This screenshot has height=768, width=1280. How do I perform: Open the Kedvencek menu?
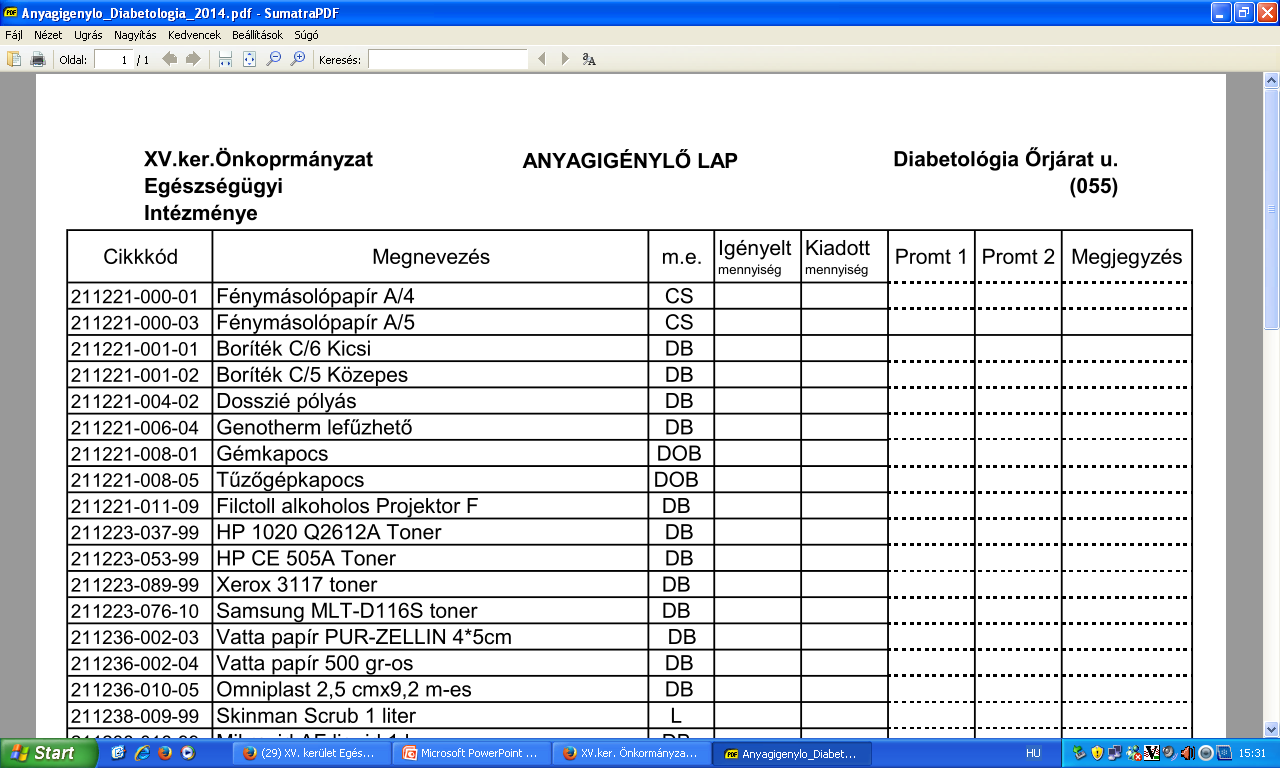194,34
